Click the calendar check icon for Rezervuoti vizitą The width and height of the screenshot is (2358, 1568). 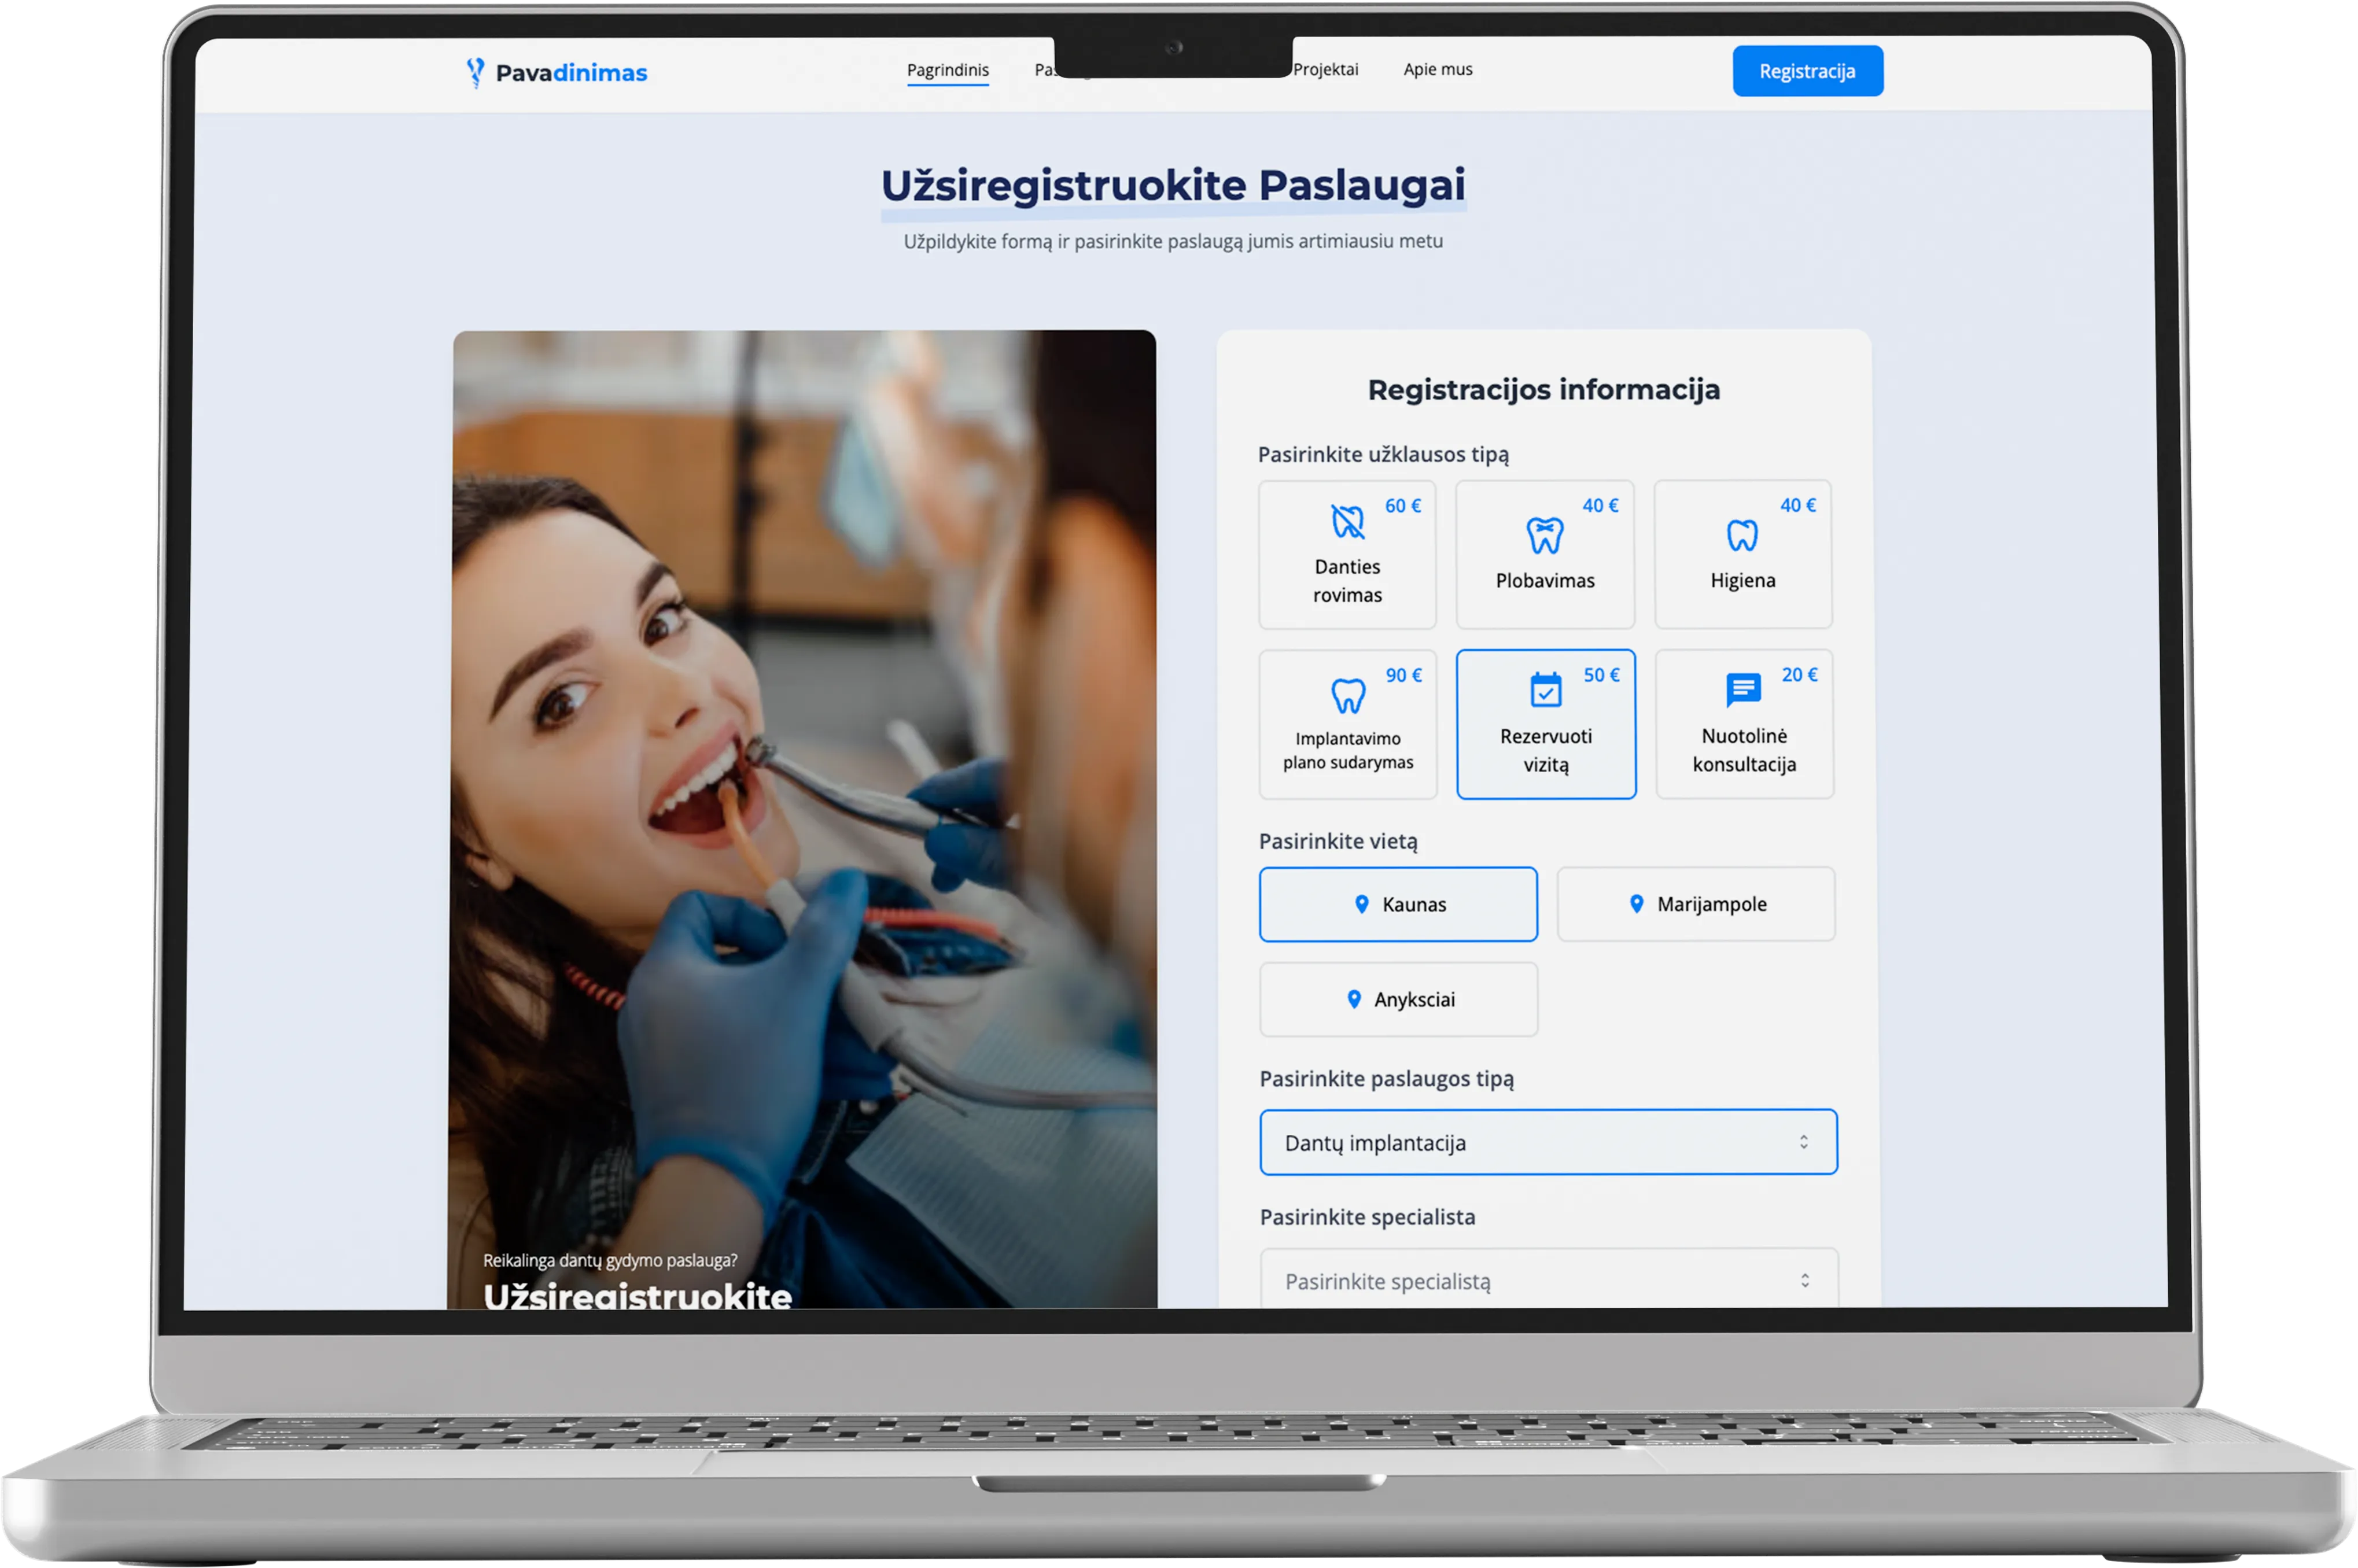click(1545, 690)
